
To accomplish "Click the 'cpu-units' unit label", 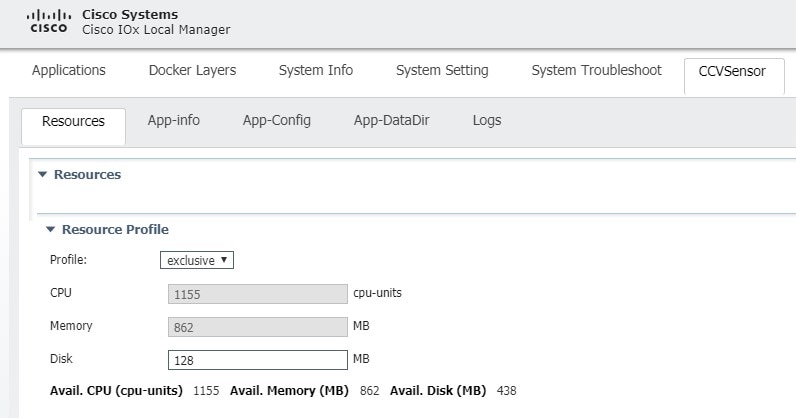I will pos(377,293).
